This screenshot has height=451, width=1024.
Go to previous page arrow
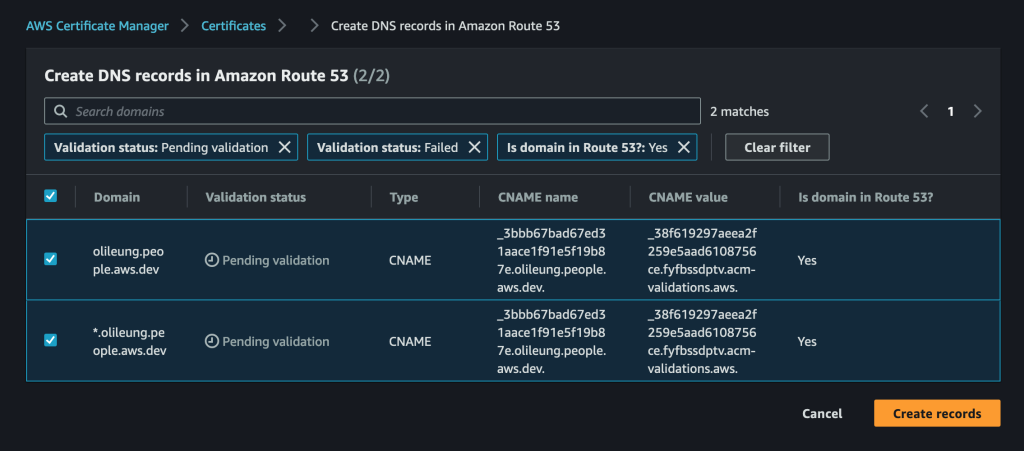pos(924,111)
